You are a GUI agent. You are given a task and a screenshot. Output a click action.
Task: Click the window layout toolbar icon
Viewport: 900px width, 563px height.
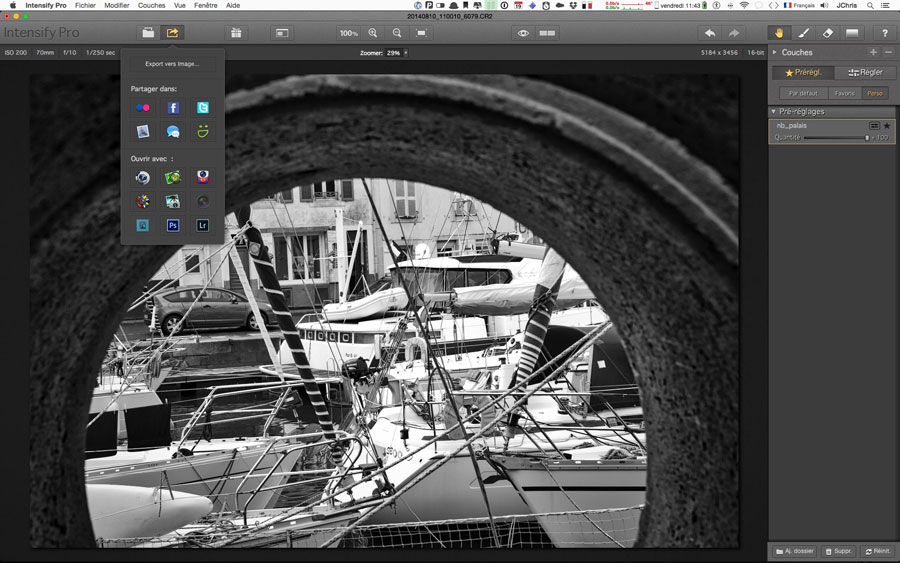(282, 33)
